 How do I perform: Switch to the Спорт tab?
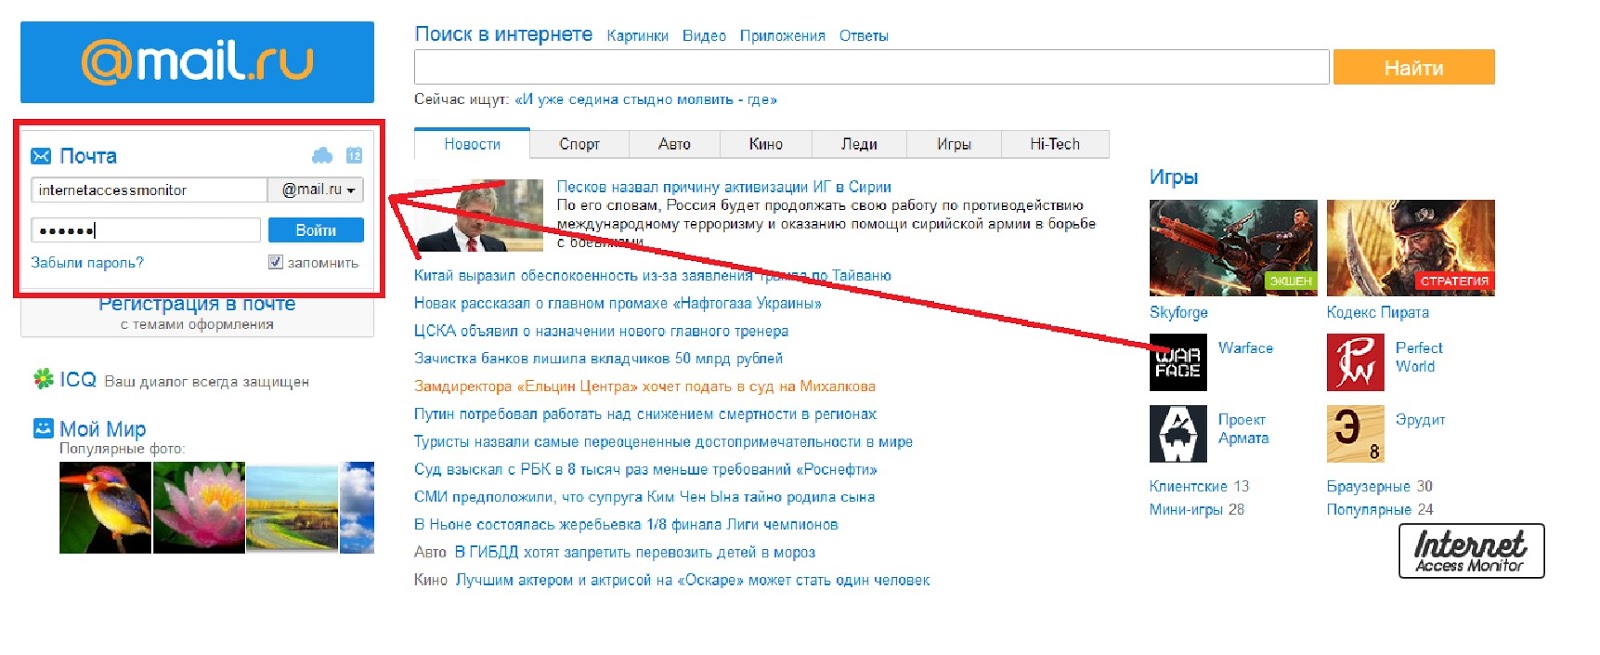click(580, 144)
